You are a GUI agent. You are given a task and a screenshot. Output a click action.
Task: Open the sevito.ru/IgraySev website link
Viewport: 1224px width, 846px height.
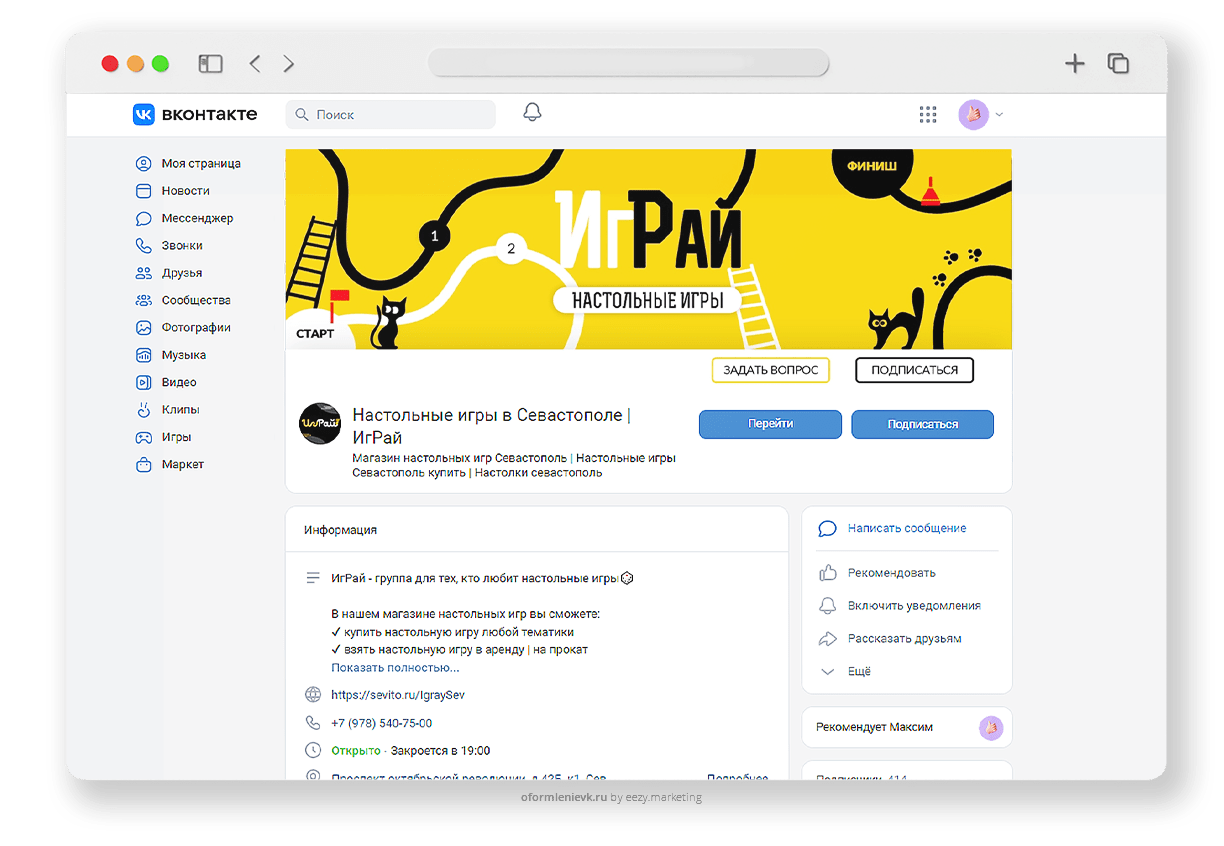tap(397, 695)
